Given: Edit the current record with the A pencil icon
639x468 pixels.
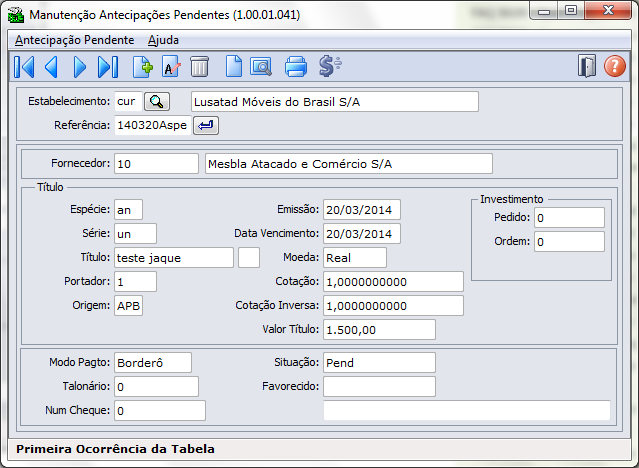Looking at the screenshot, I should [x=171, y=67].
